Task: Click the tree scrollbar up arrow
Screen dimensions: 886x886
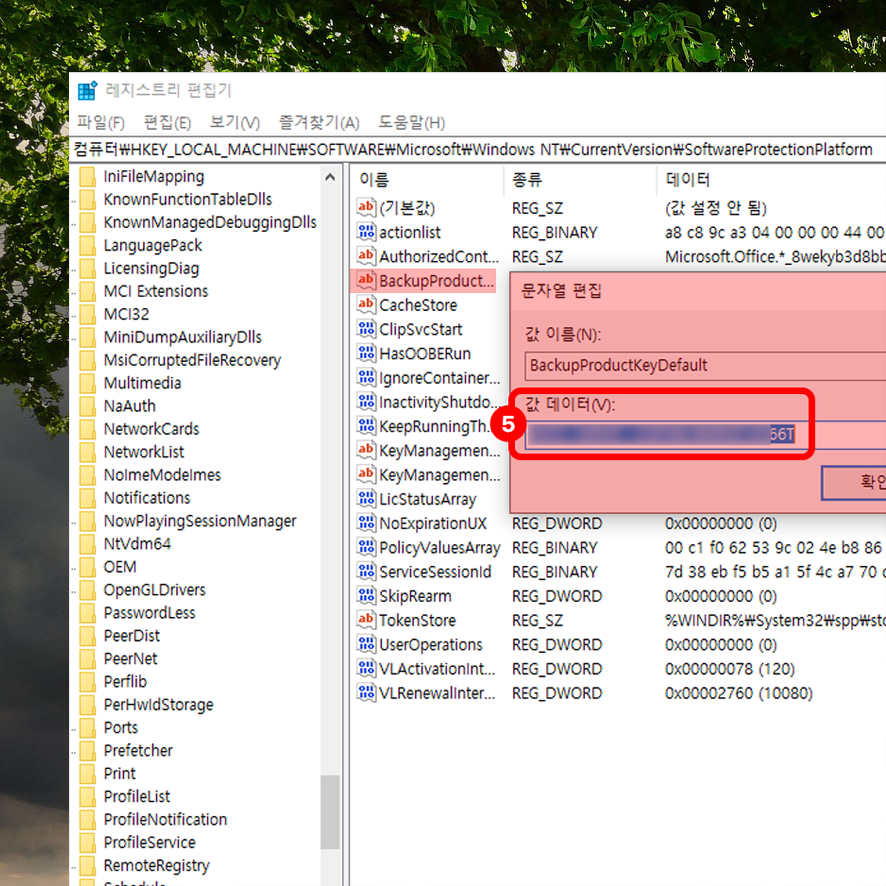Action: pos(331,177)
